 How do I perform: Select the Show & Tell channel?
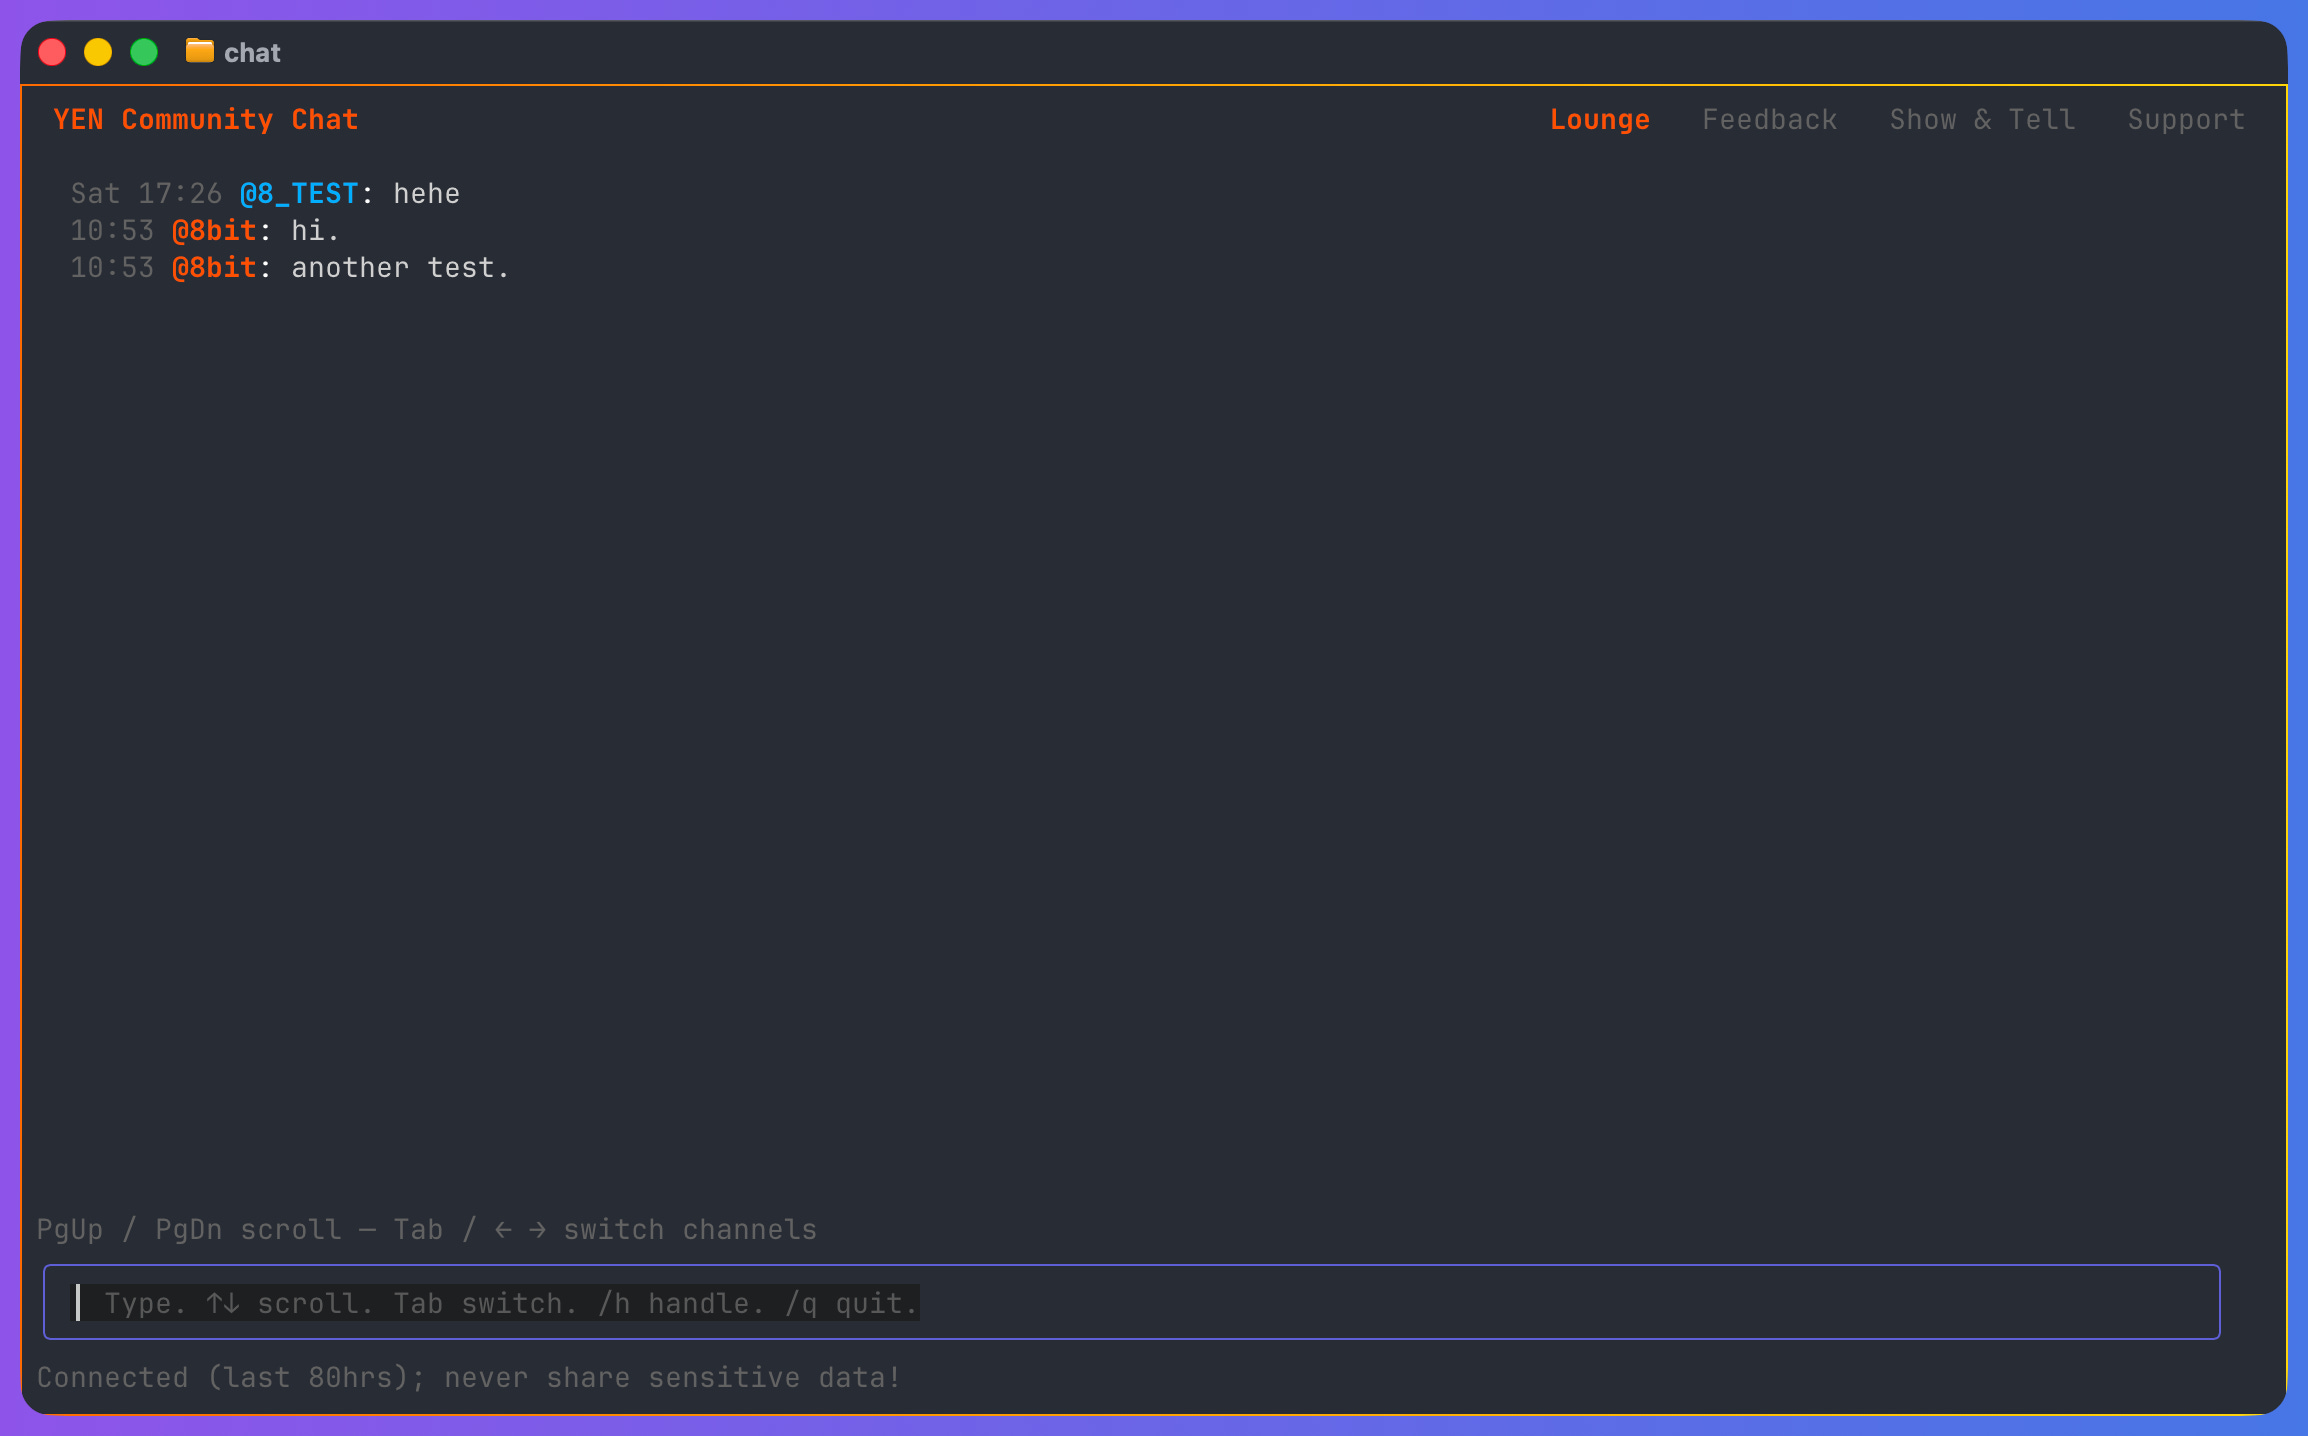click(1982, 120)
